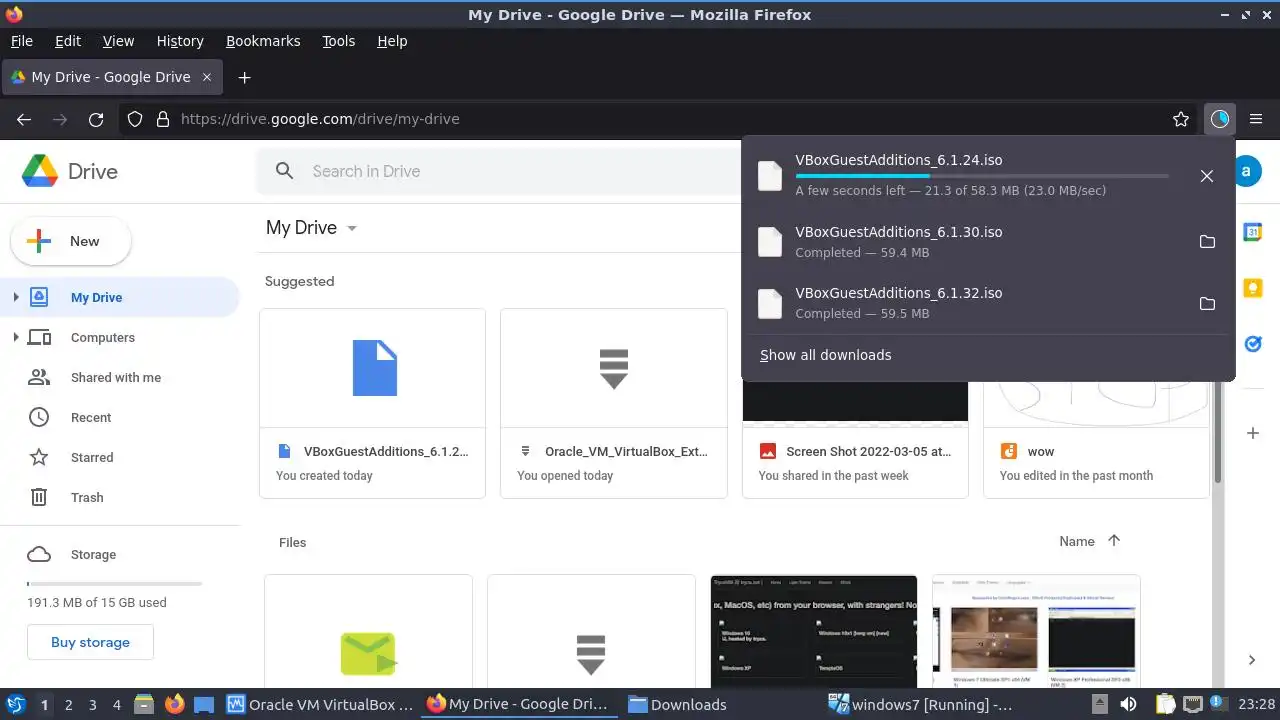
Task: Click the Buy storage button
Action: tap(90, 642)
